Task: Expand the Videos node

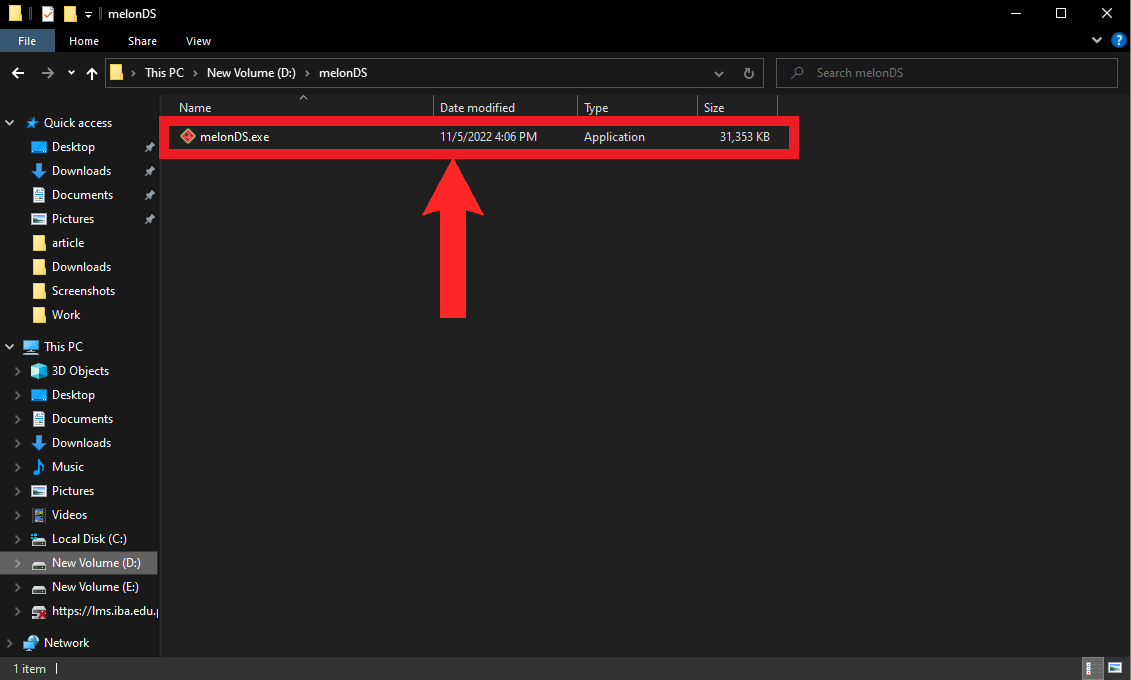Action: (x=17, y=516)
